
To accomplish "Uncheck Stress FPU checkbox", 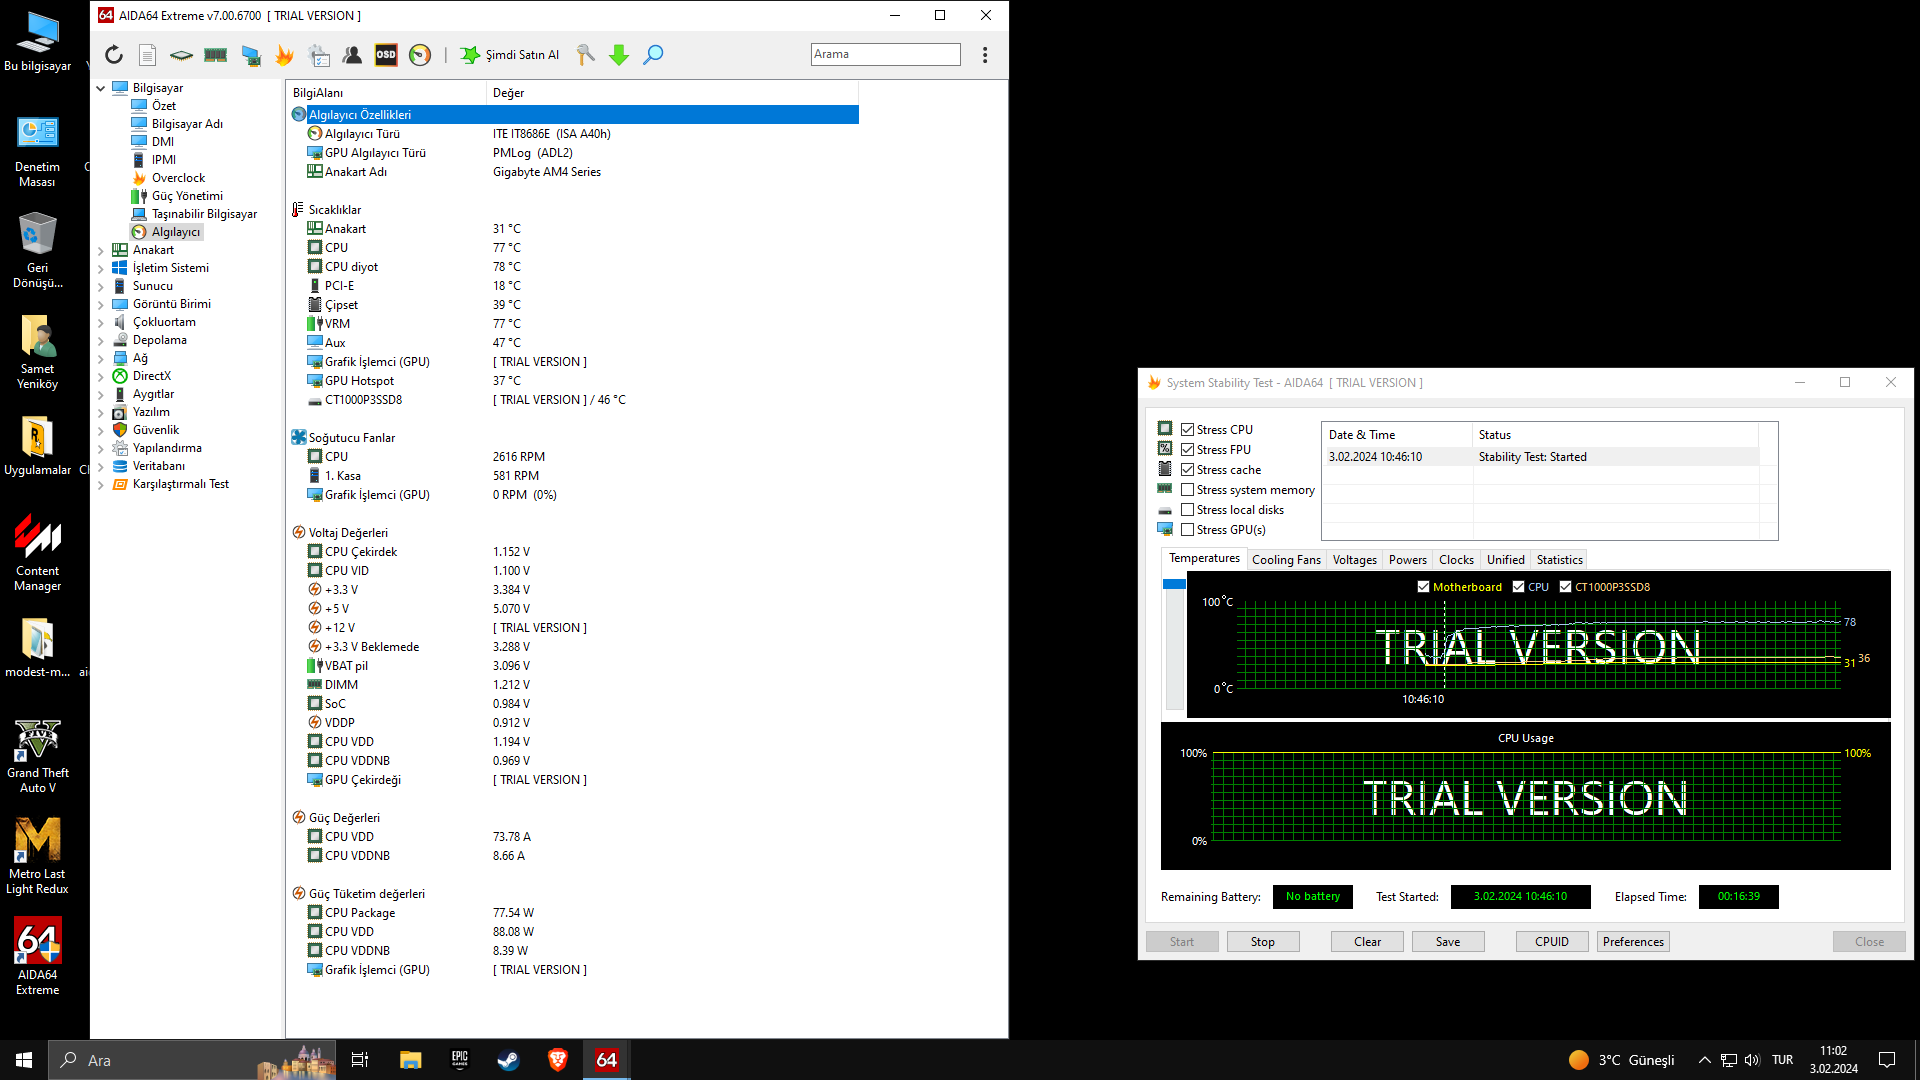I will click(1187, 450).
